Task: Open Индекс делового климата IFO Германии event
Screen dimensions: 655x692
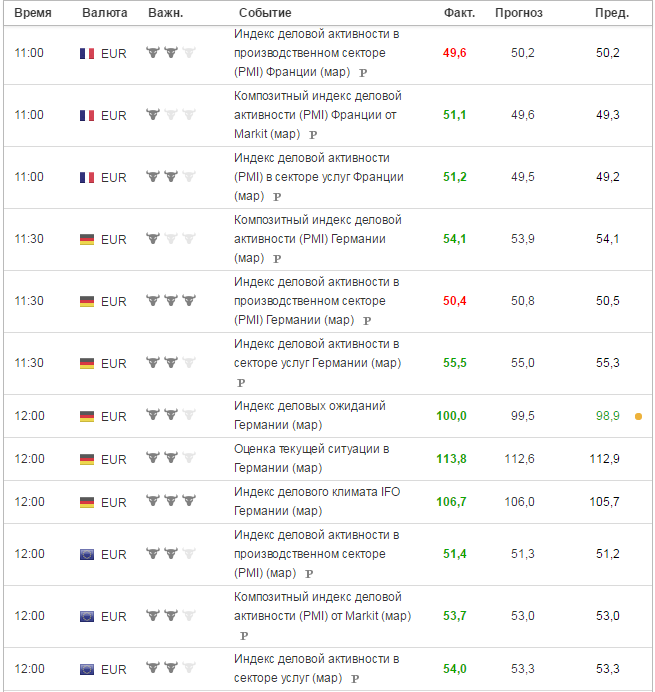Action: (x=317, y=501)
